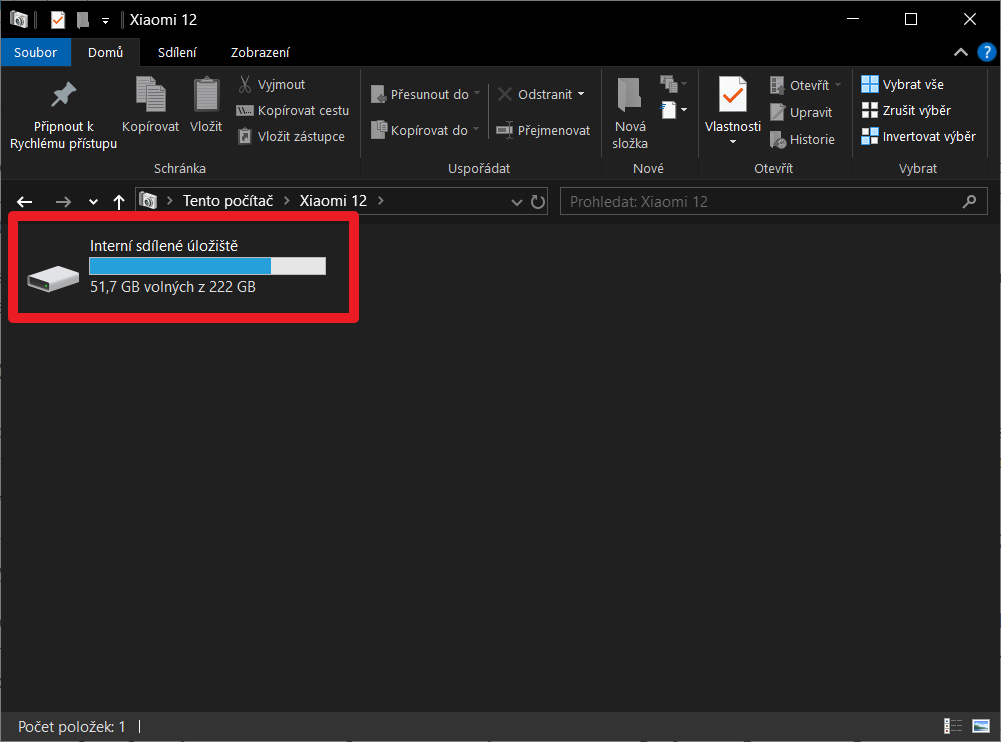1001x742 pixels.
Task: Click Invertovat výběr
Action: point(918,137)
